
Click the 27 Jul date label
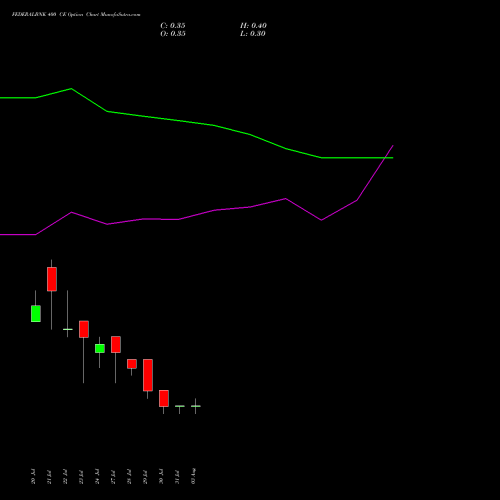[113, 476]
